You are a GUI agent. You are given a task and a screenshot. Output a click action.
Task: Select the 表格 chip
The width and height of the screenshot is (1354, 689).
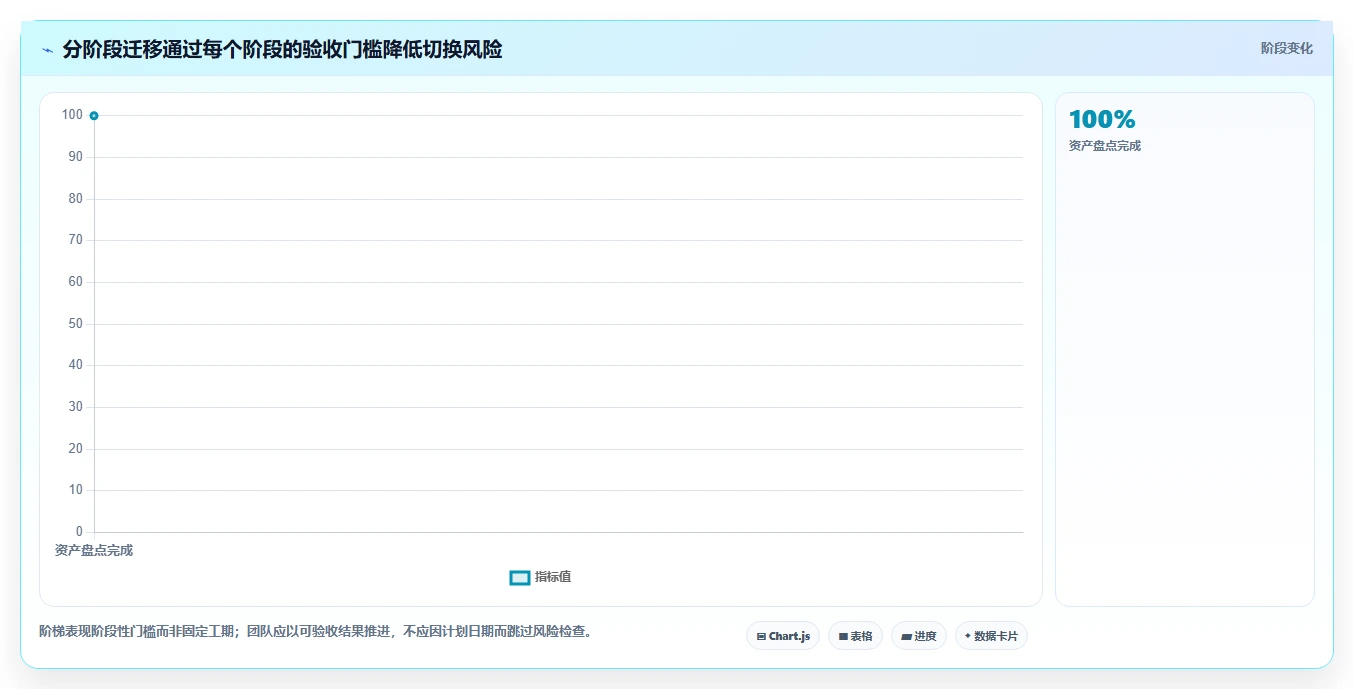(x=855, y=636)
